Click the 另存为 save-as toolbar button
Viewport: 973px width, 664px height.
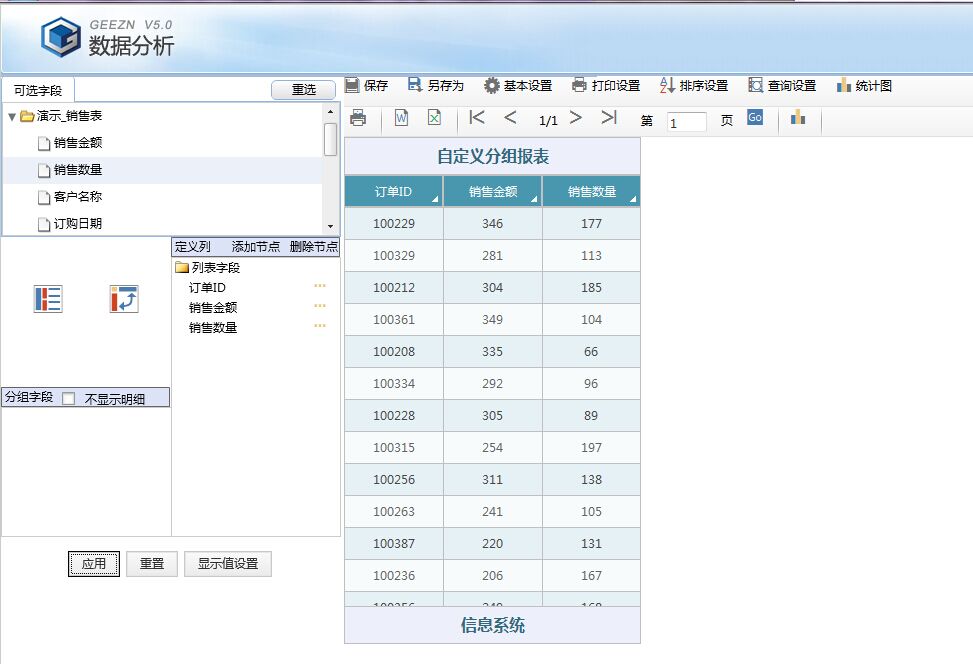(x=436, y=86)
